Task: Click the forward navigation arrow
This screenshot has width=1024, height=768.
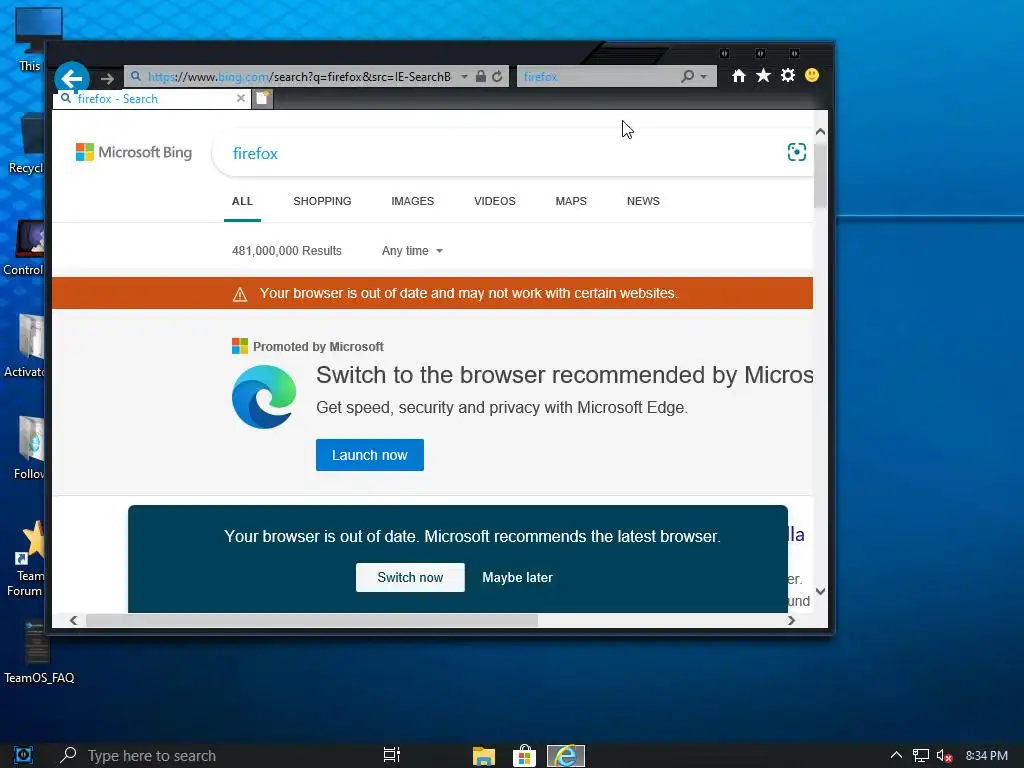Action: pyautogui.click(x=107, y=79)
